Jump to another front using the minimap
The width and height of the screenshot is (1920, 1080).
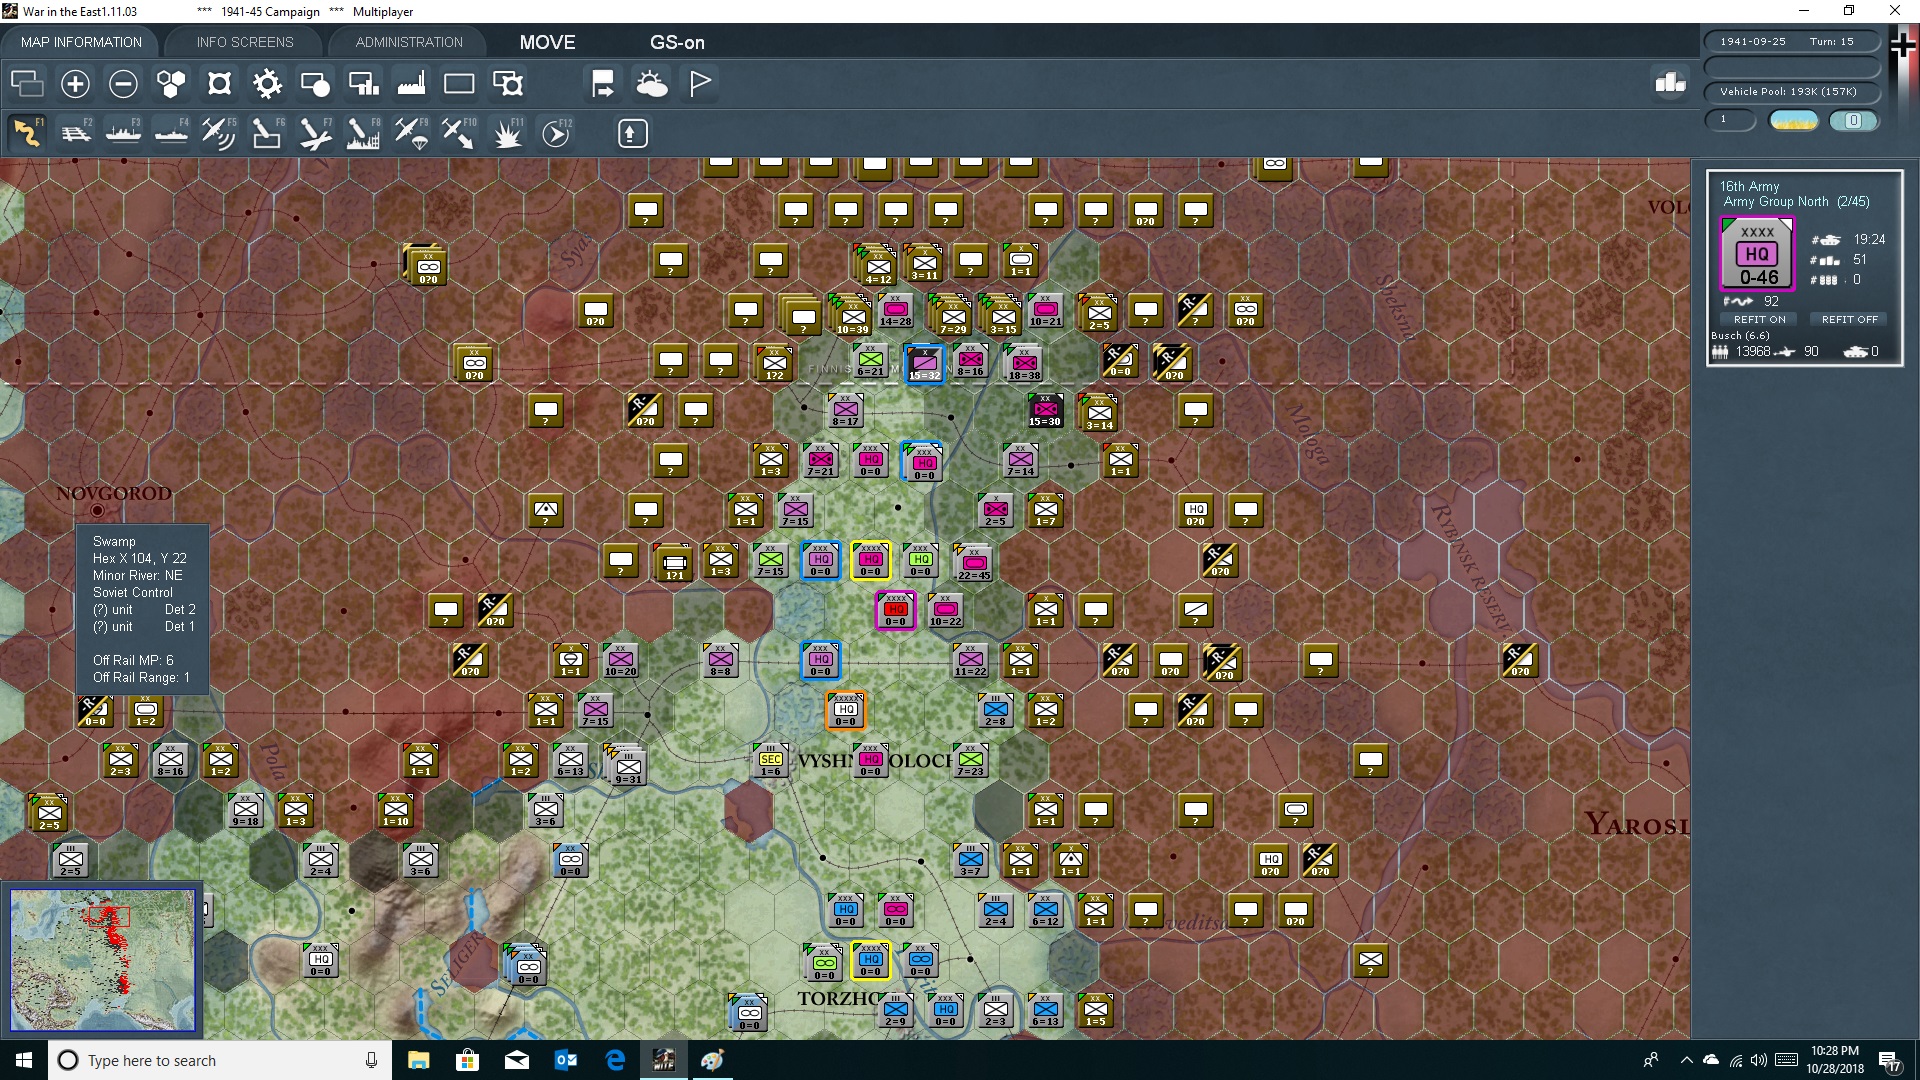(103, 960)
